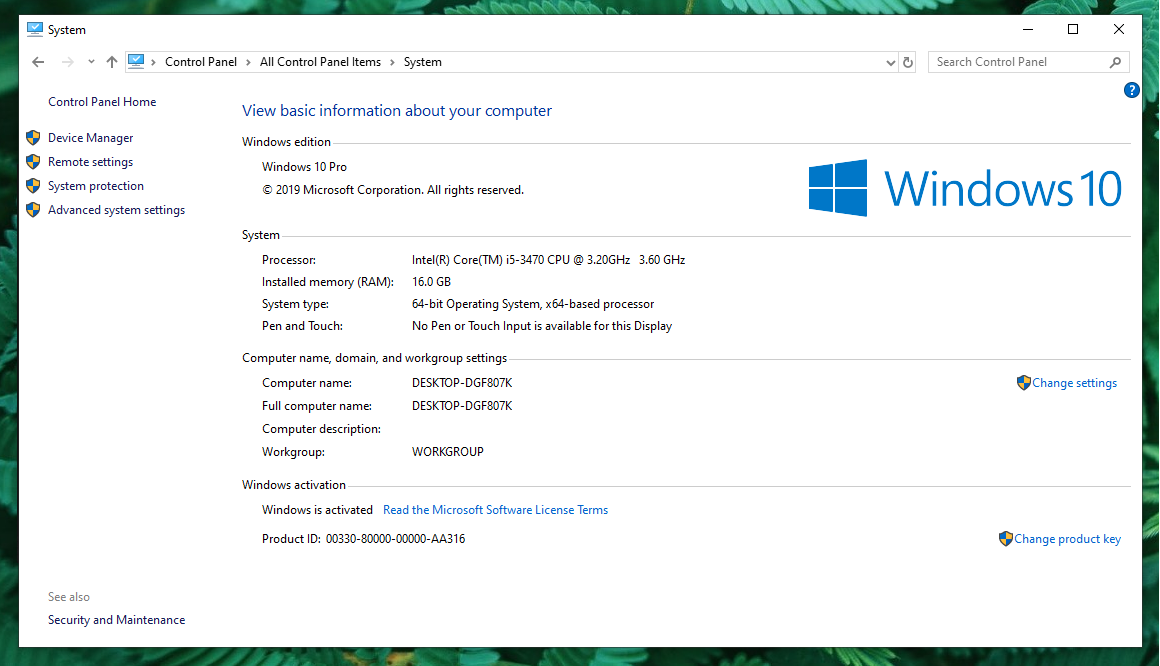The image size is (1160, 666).
Task: Select All Control Panel Items breadcrumb
Action: [x=320, y=62]
